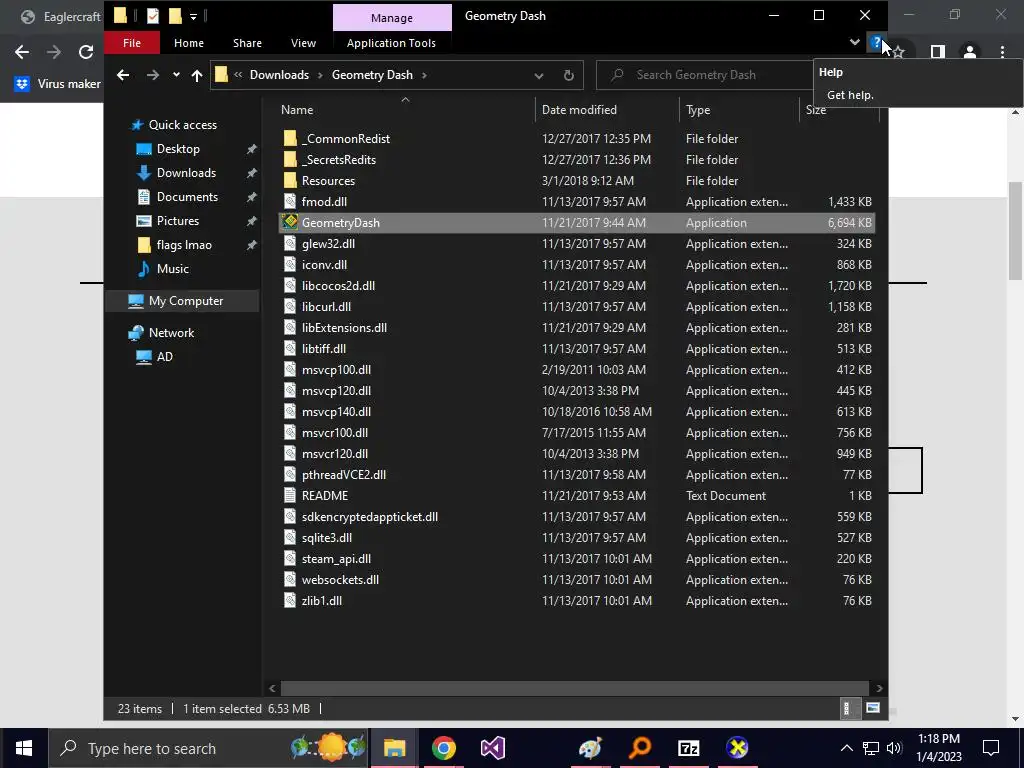Open Quick Access Toolbar customize dropdown
Image resolution: width=1024 pixels, height=768 pixels.
click(x=193, y=16)
